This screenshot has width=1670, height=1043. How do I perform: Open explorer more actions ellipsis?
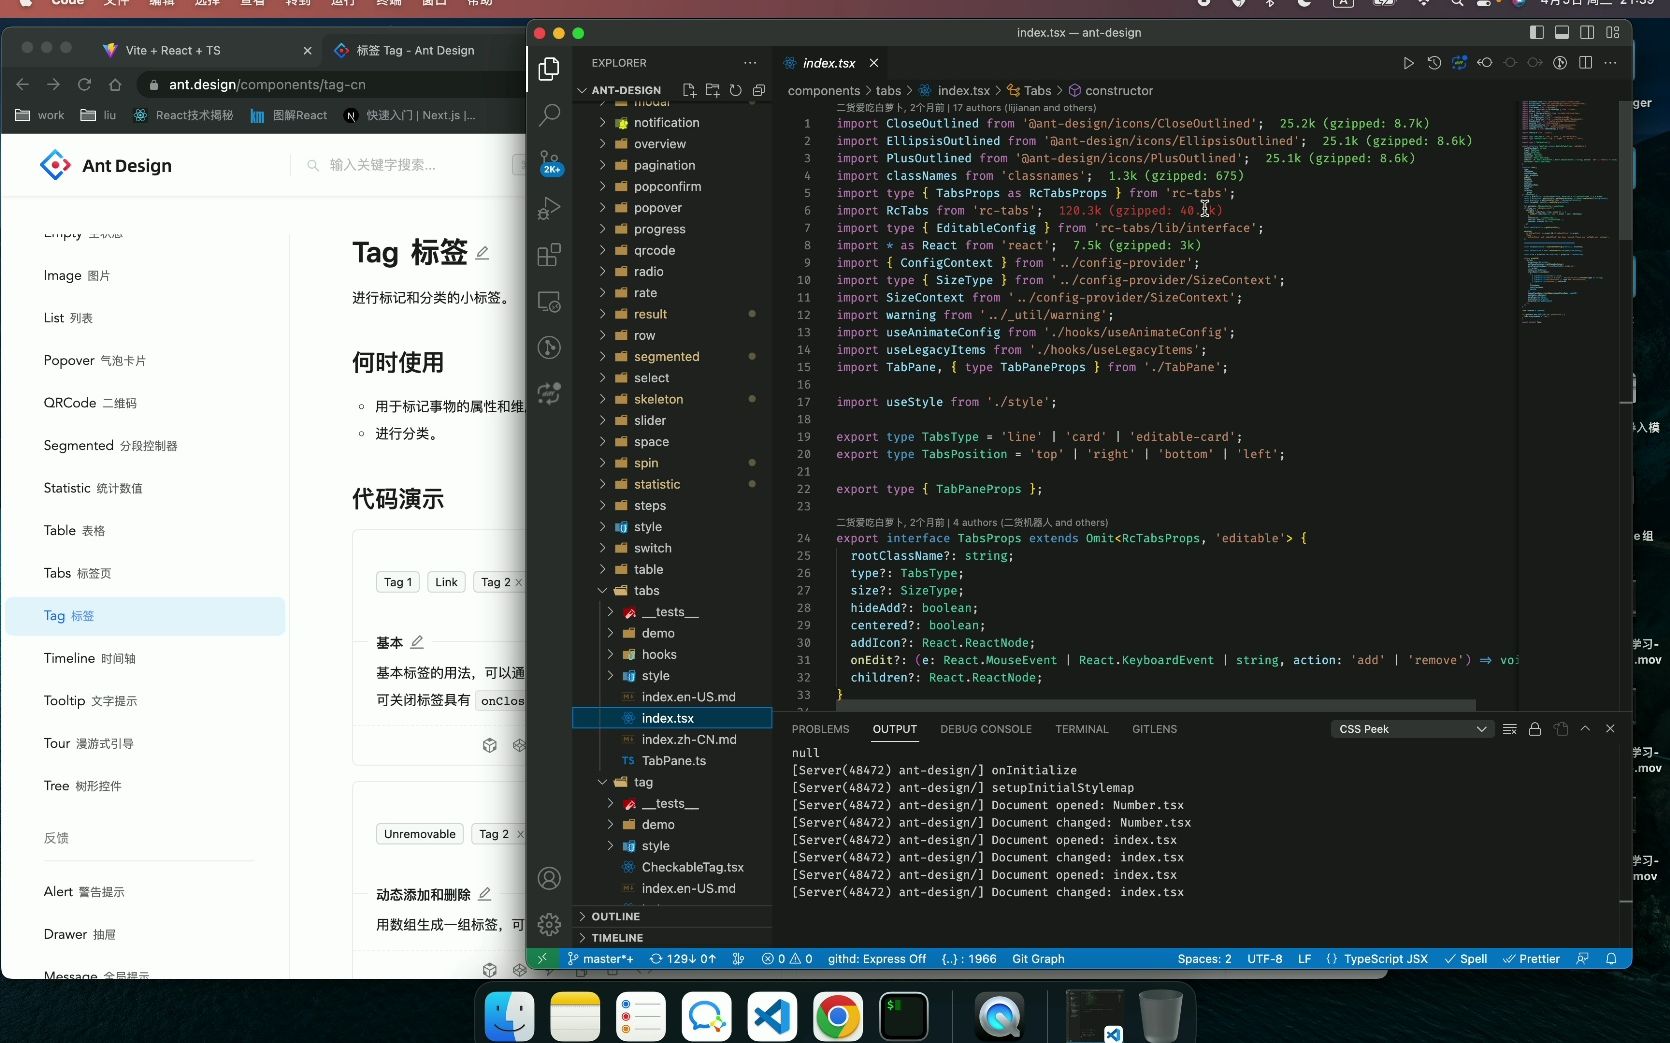[x=750, y=63]
